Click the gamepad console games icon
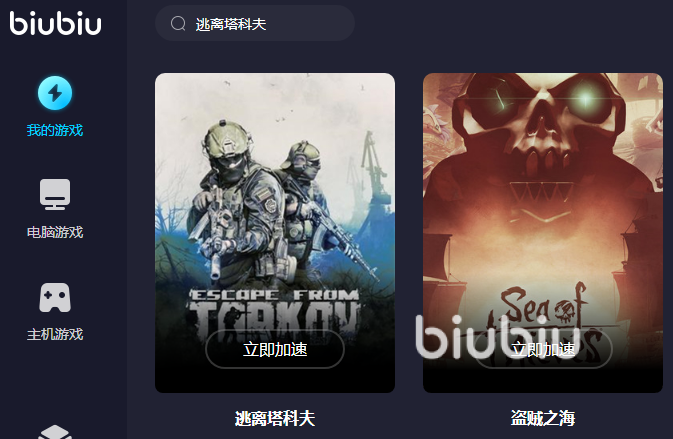 click(55, 297)
